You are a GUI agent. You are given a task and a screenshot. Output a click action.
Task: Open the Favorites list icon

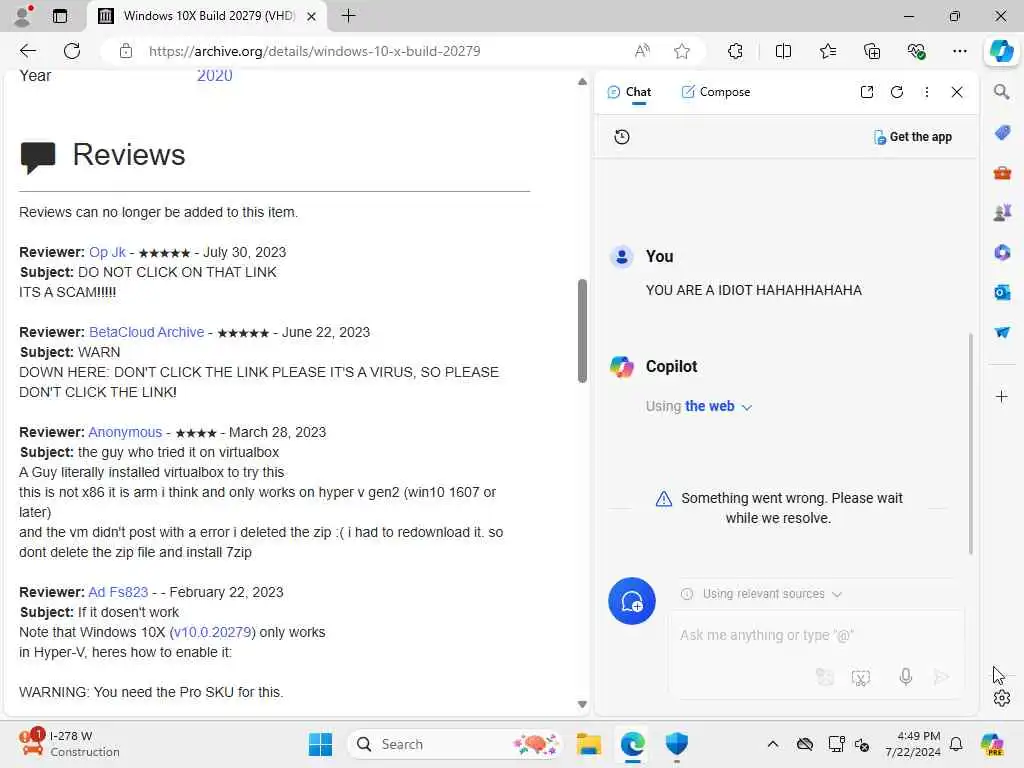click(827, 51)
